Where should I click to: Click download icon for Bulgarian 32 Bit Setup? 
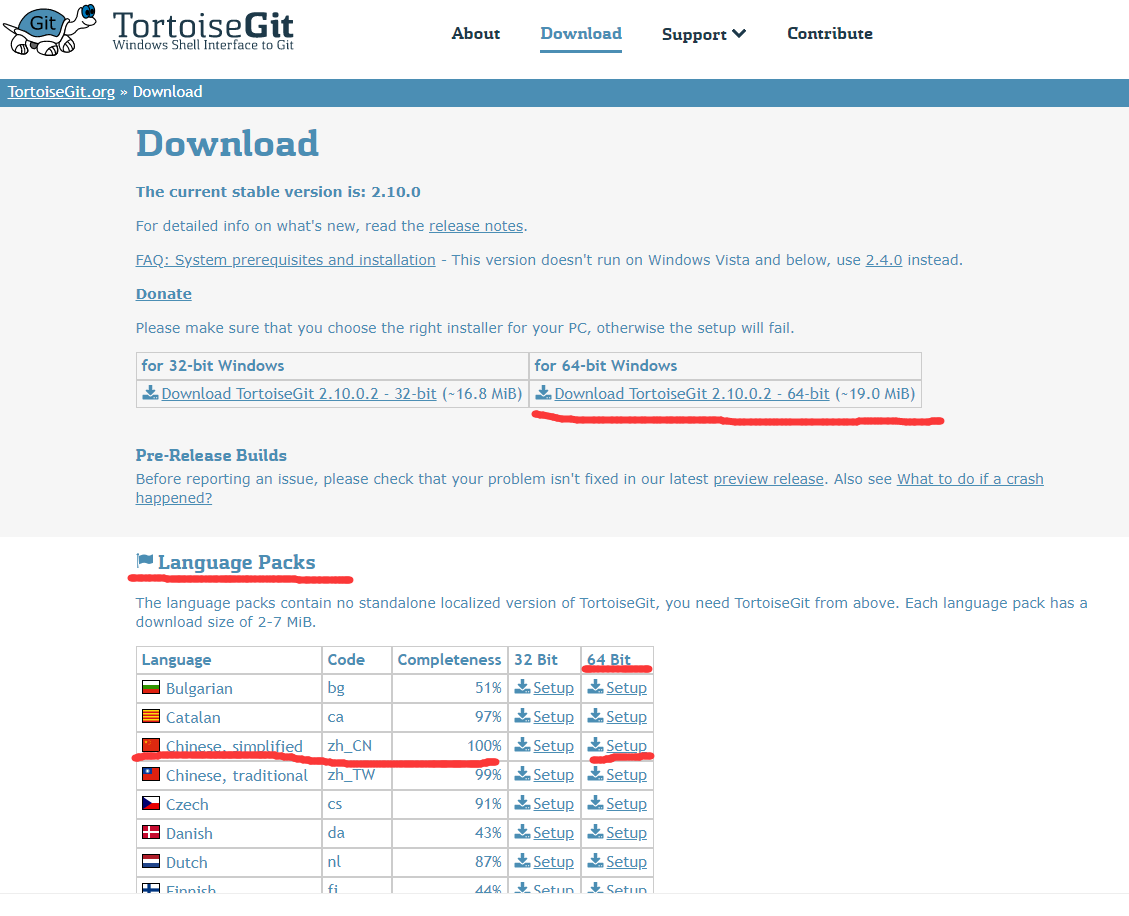click(x=522, y=687)
